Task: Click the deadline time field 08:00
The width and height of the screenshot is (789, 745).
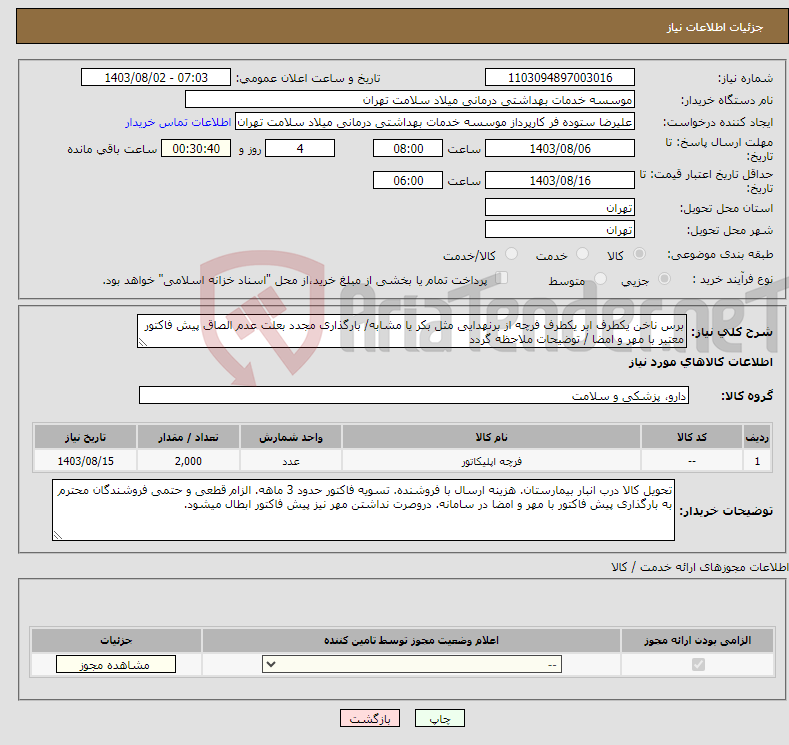Action: (x=408, y=148)
